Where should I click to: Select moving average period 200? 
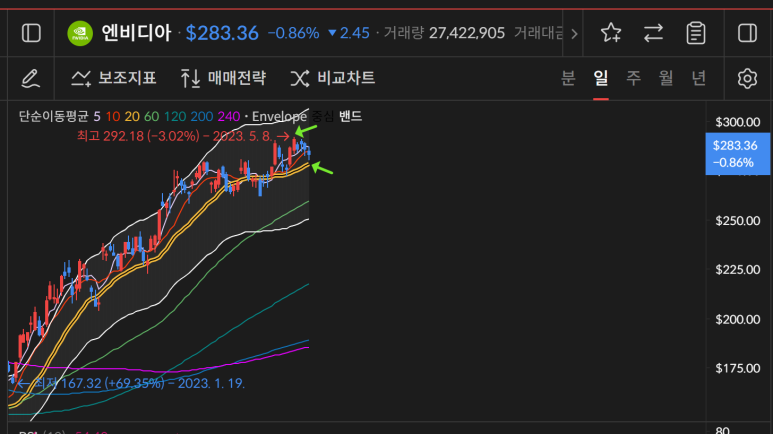click(x=202, y=116)
